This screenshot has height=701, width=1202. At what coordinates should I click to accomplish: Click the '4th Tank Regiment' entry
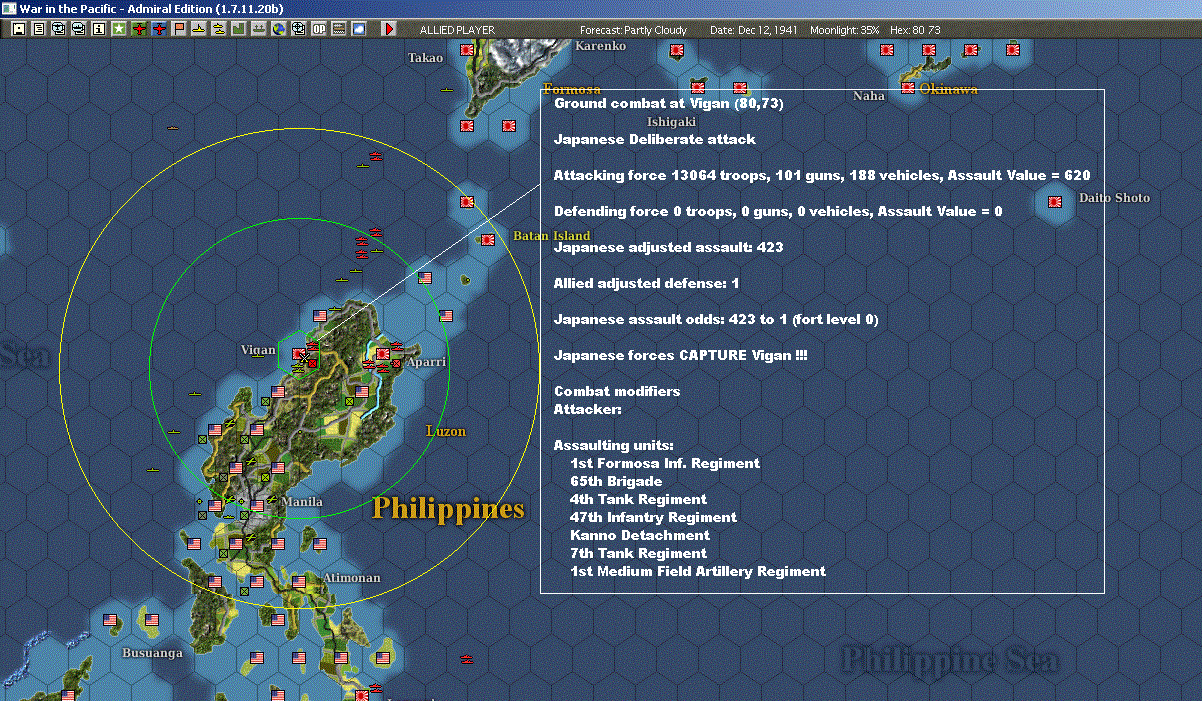click(x=638, y=499)
